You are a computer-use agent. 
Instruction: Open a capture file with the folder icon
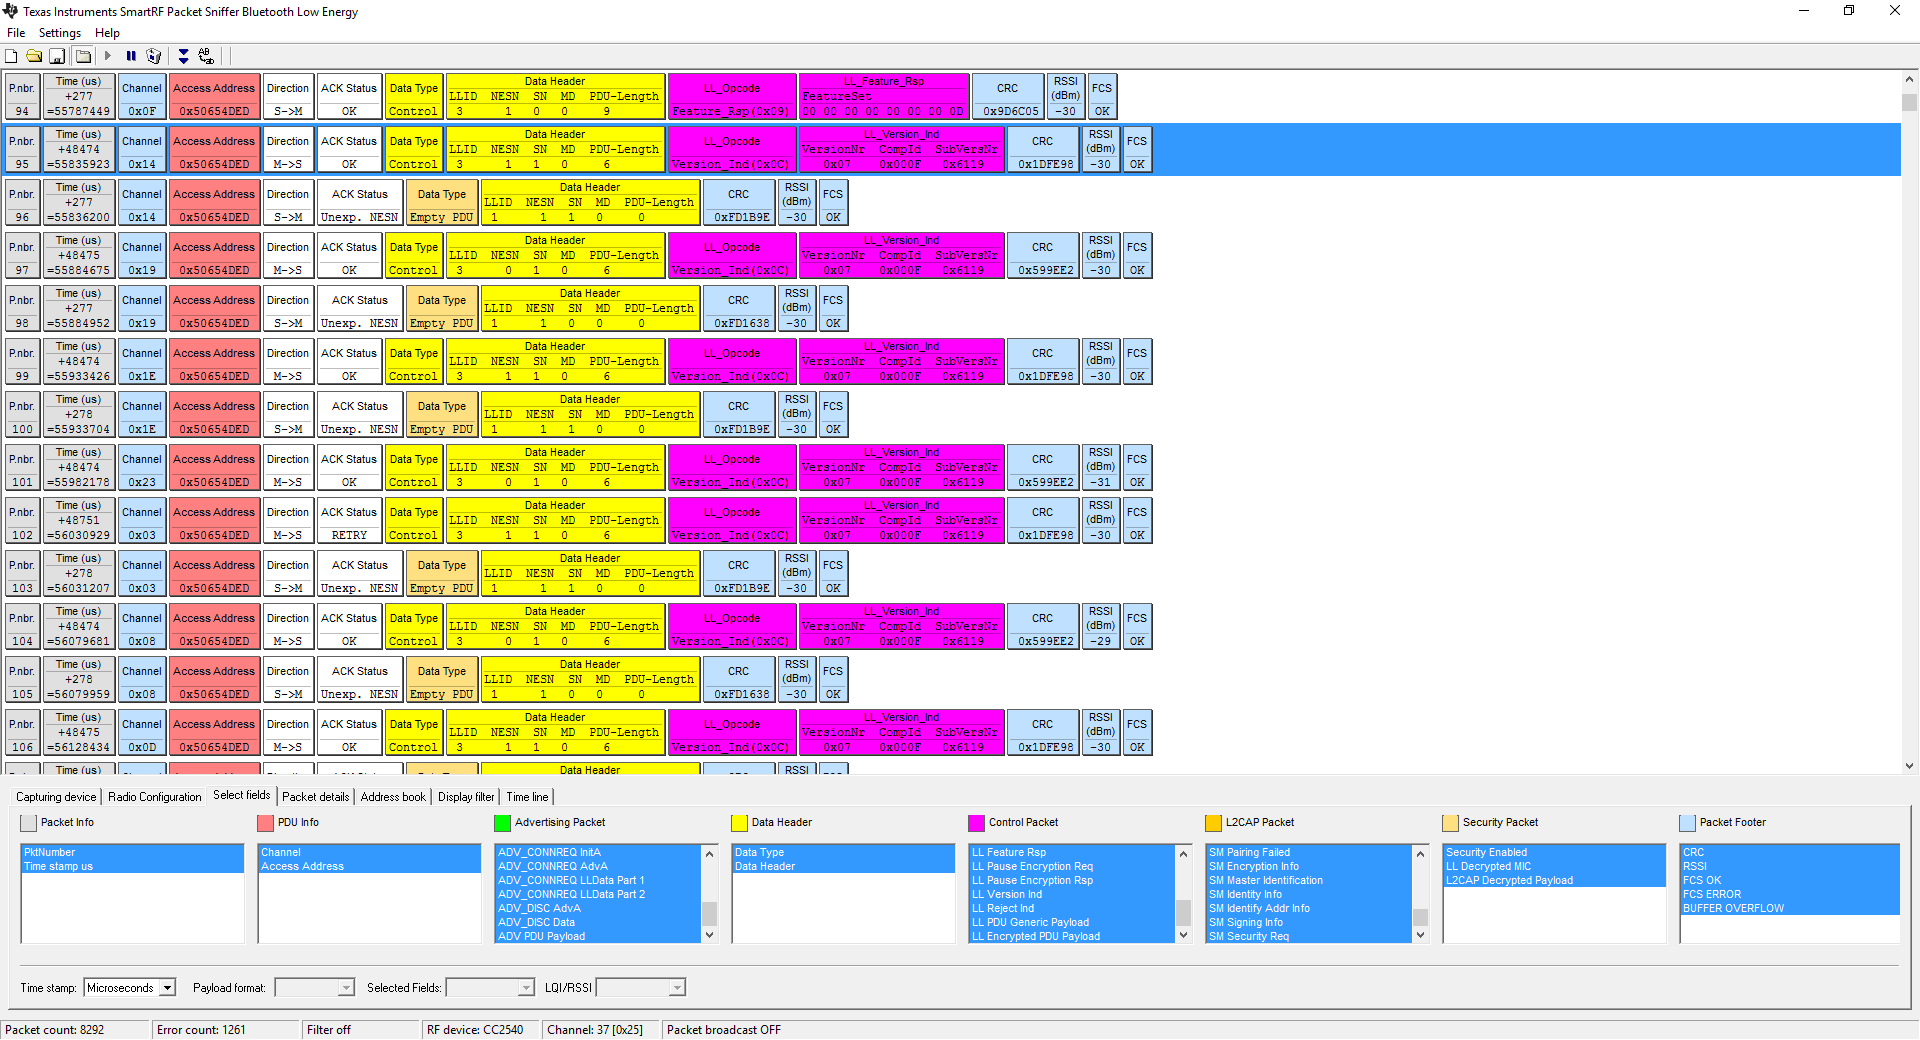(34, 56)
